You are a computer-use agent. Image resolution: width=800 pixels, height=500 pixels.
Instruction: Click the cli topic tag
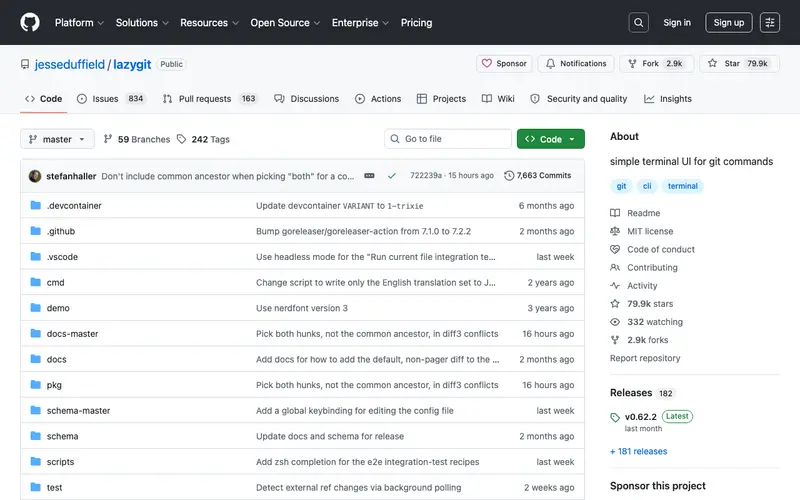point(647,186)
